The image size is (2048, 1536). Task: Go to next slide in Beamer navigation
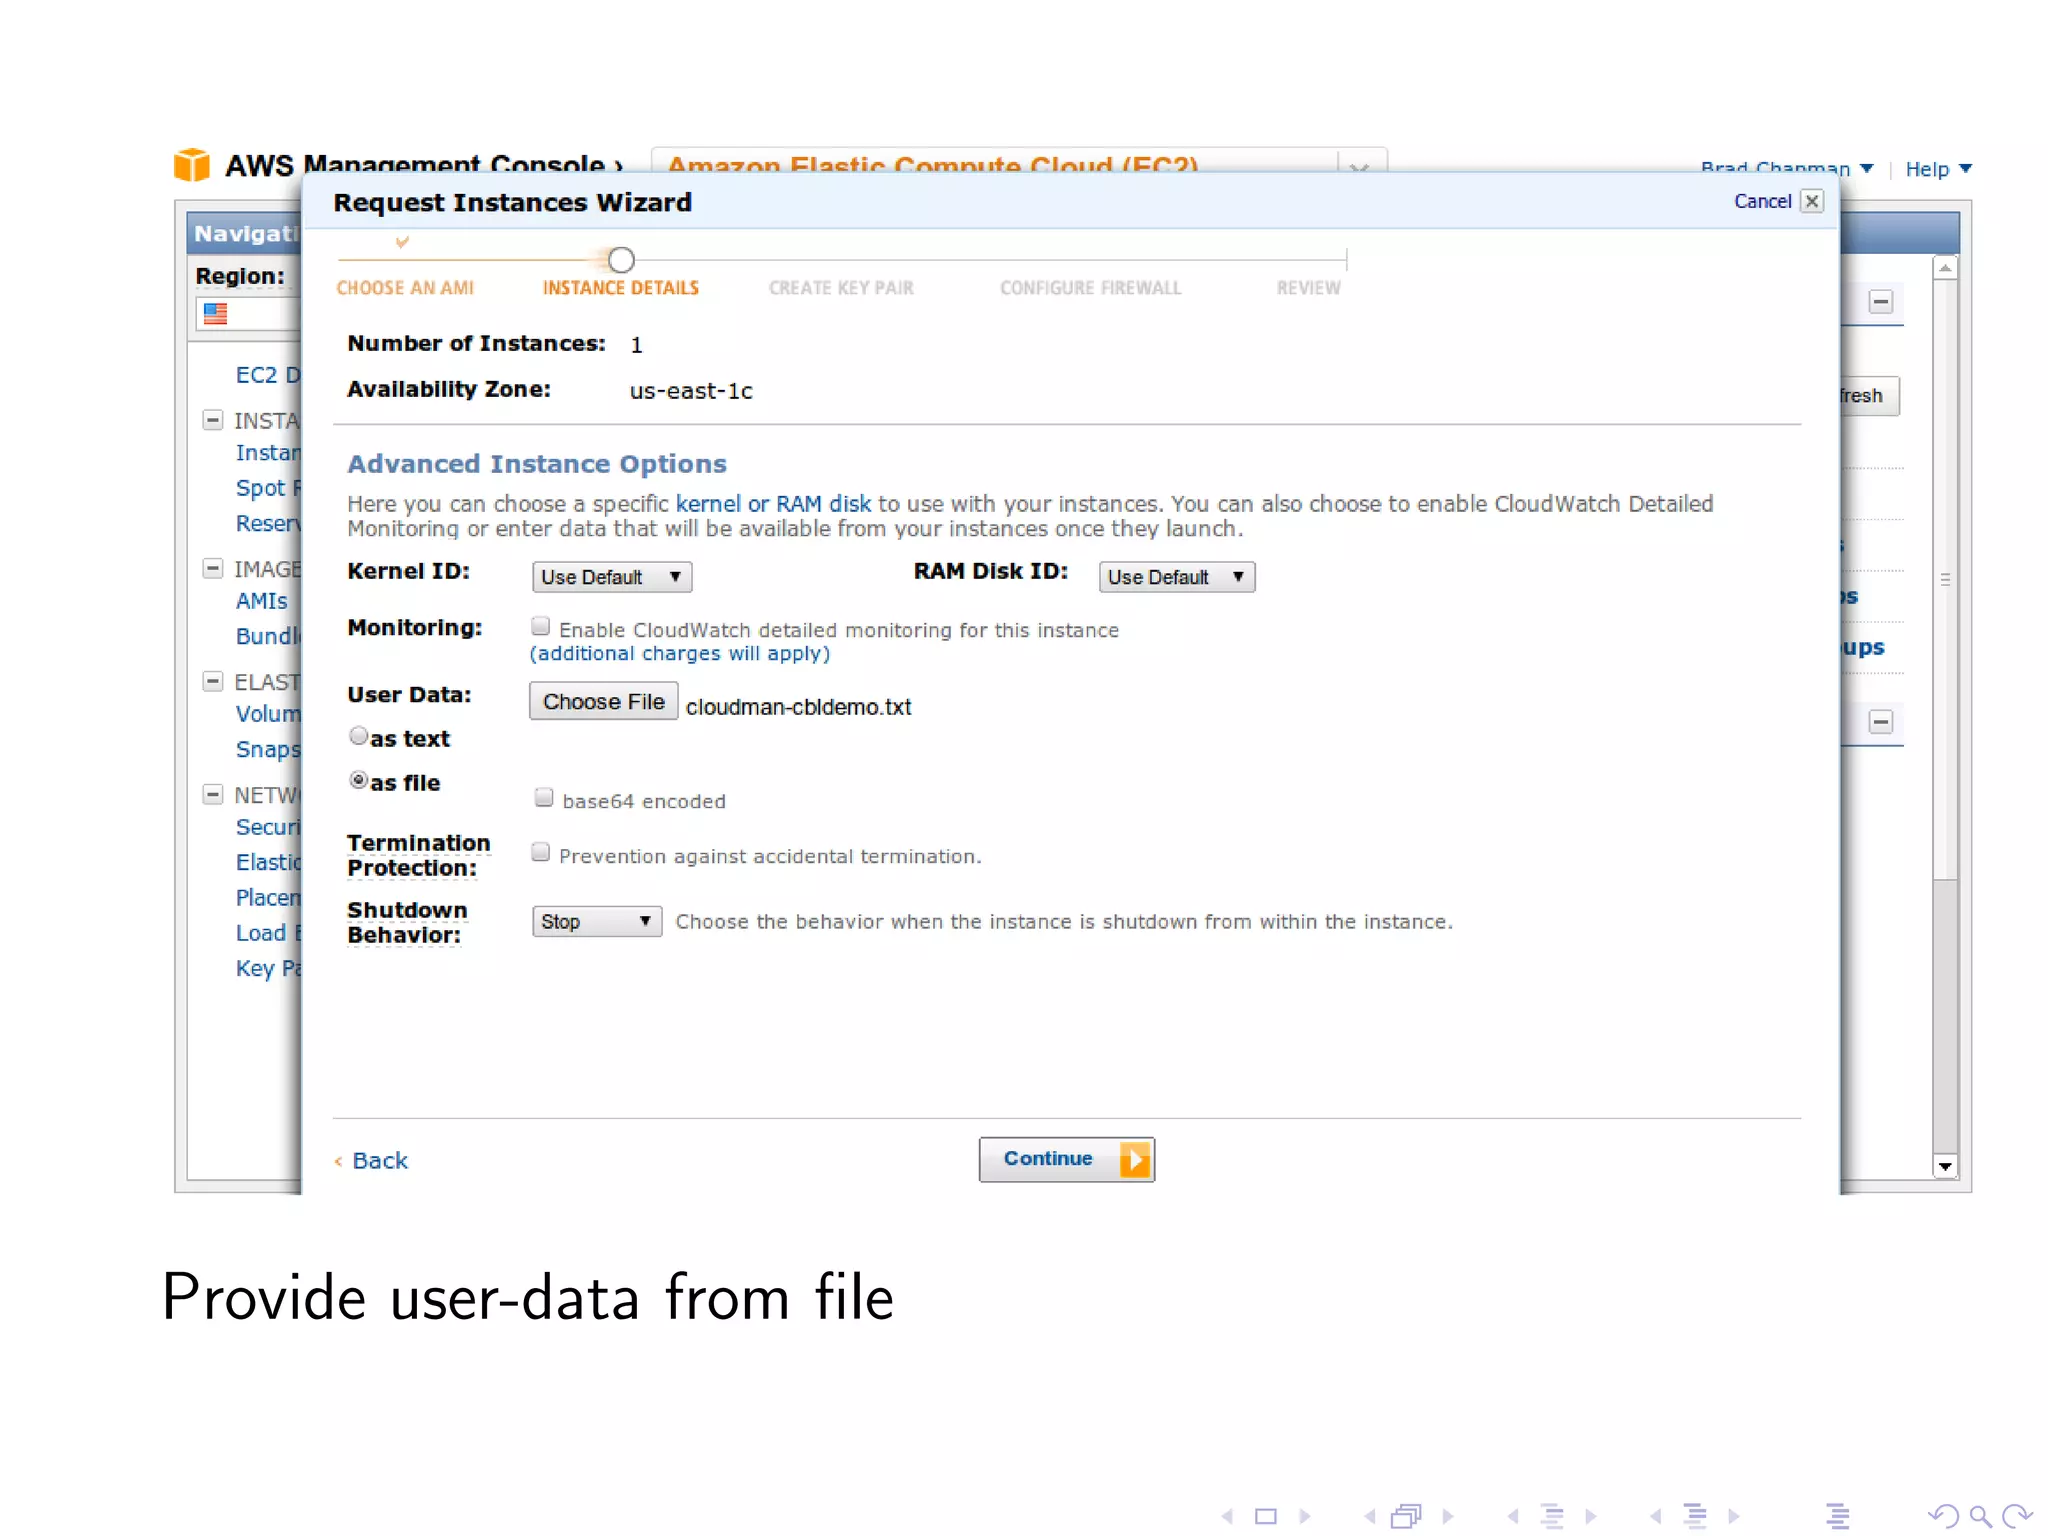point(1304,1516)
